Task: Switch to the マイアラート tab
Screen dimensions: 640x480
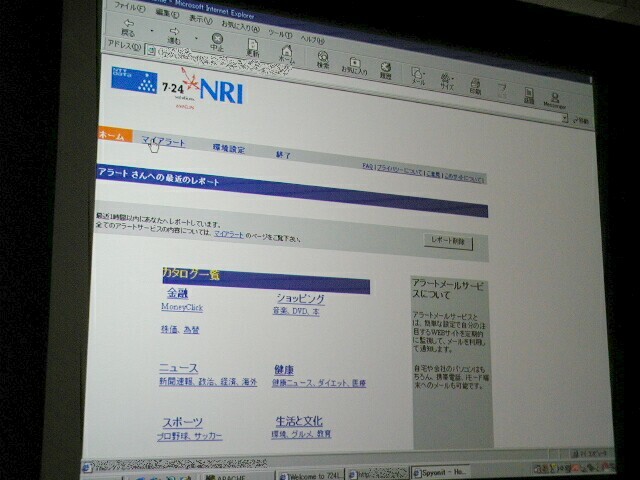Action: coord(164,143)
